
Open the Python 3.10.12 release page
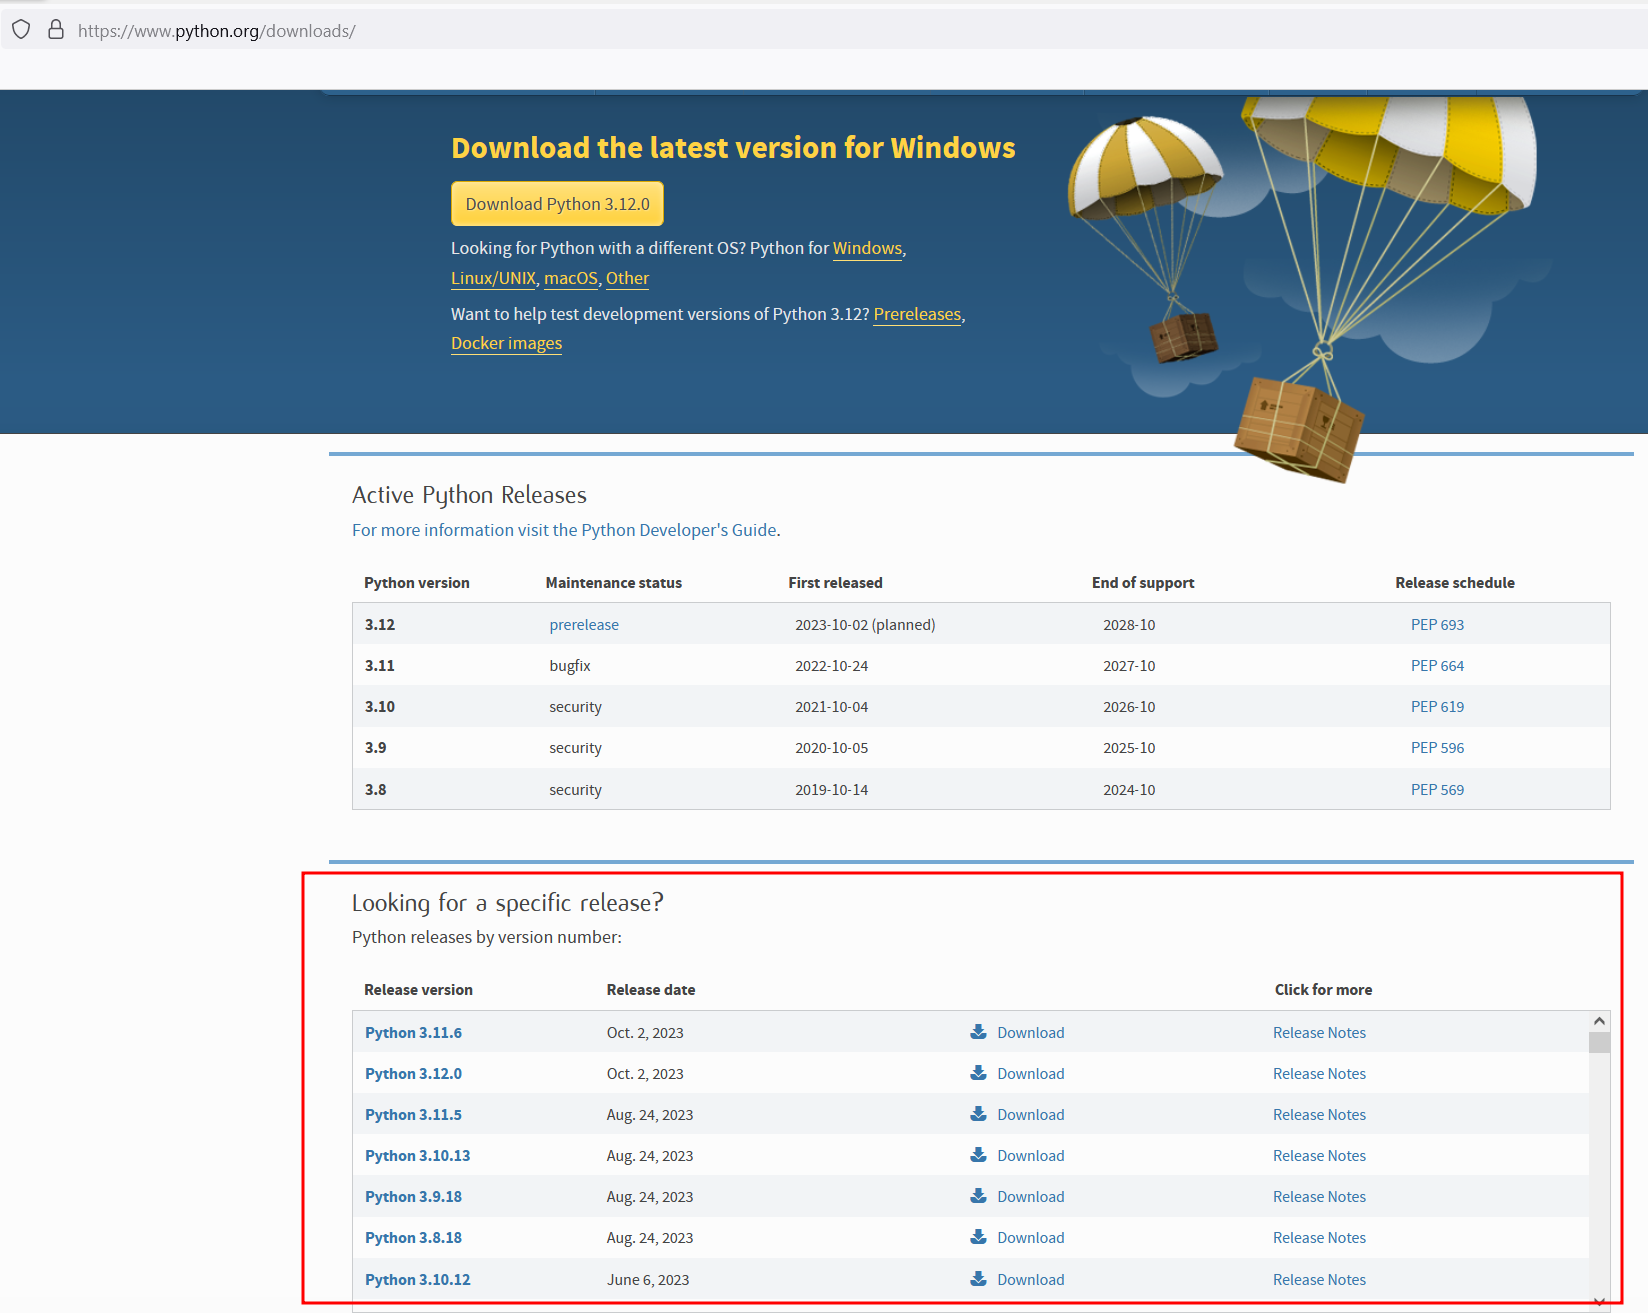click(x=417, y=1280)
